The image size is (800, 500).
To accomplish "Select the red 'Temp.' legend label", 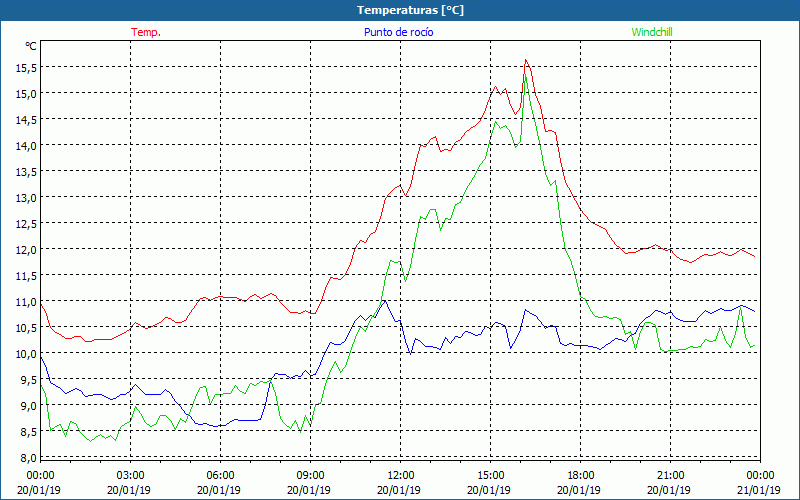I will click(146, 32).
